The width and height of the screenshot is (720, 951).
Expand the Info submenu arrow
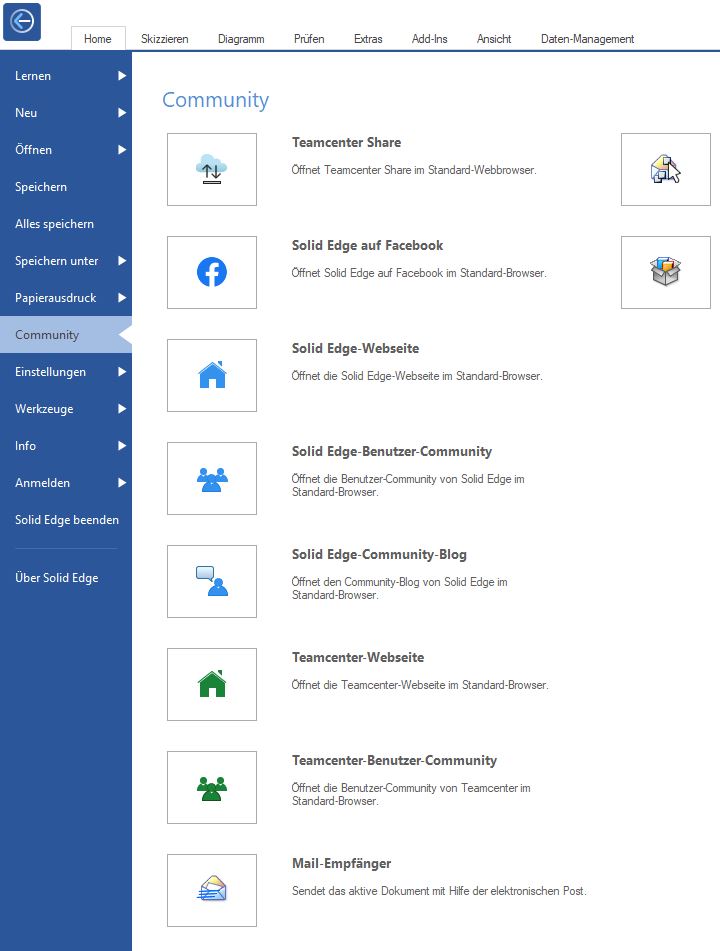coord(122,446)
